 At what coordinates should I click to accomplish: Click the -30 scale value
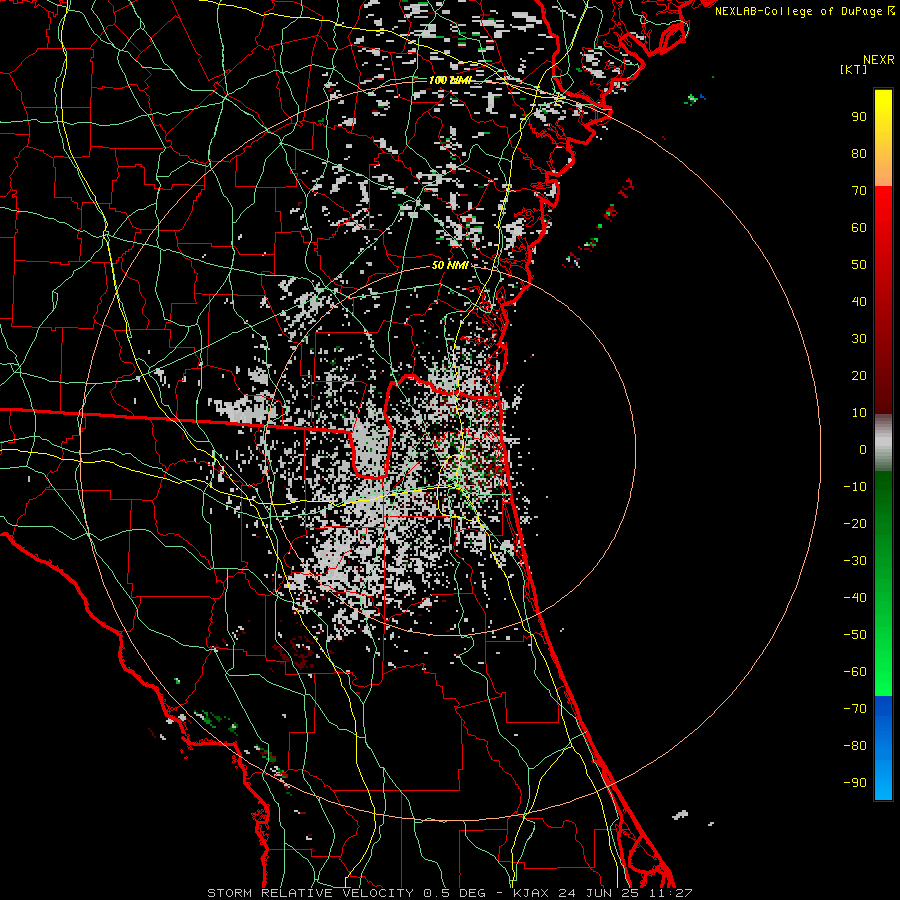(855, 561)
